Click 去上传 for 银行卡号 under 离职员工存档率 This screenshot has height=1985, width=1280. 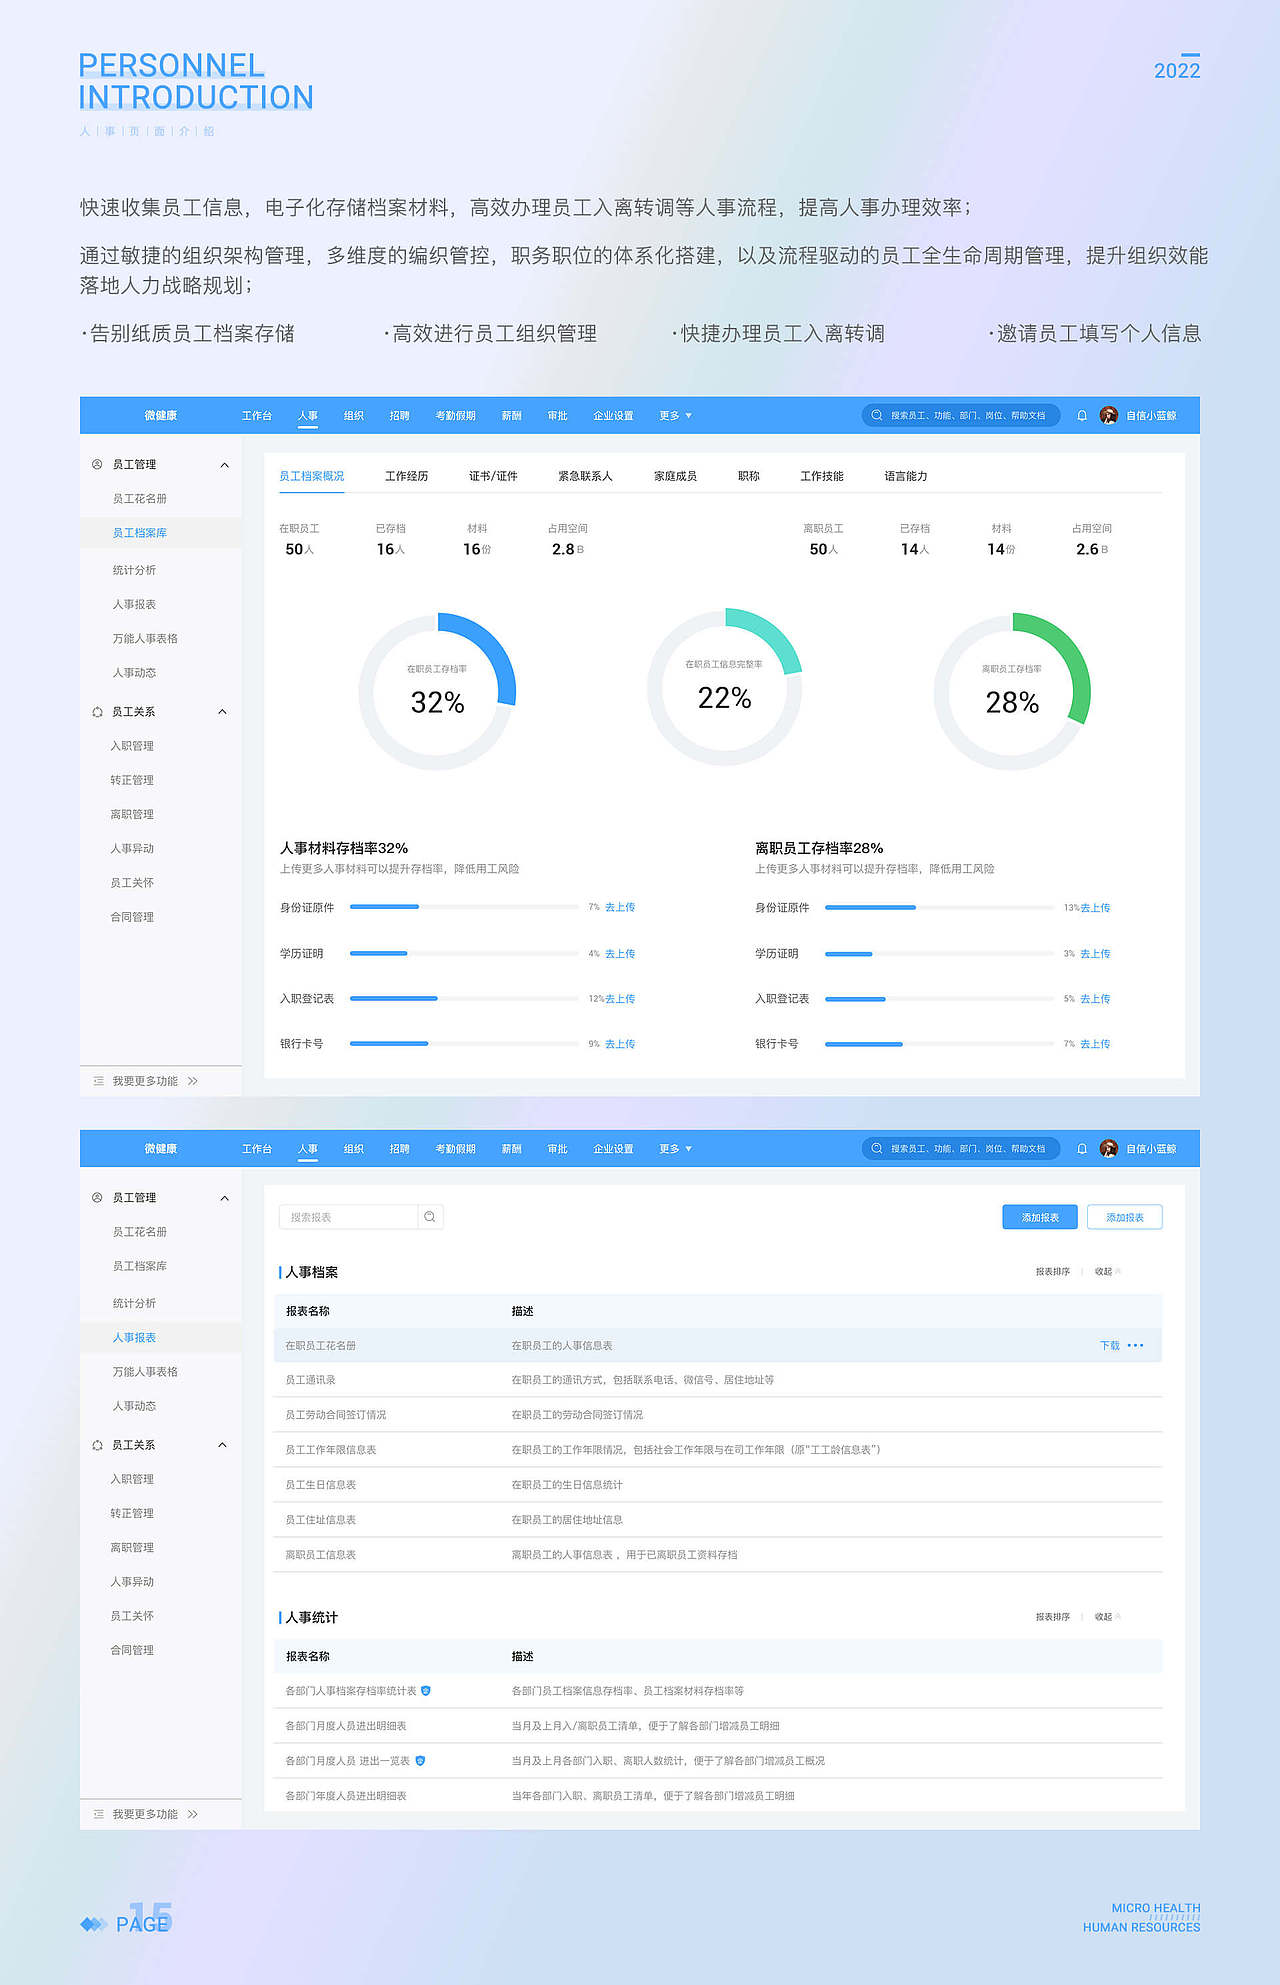pos(1095,1044)
